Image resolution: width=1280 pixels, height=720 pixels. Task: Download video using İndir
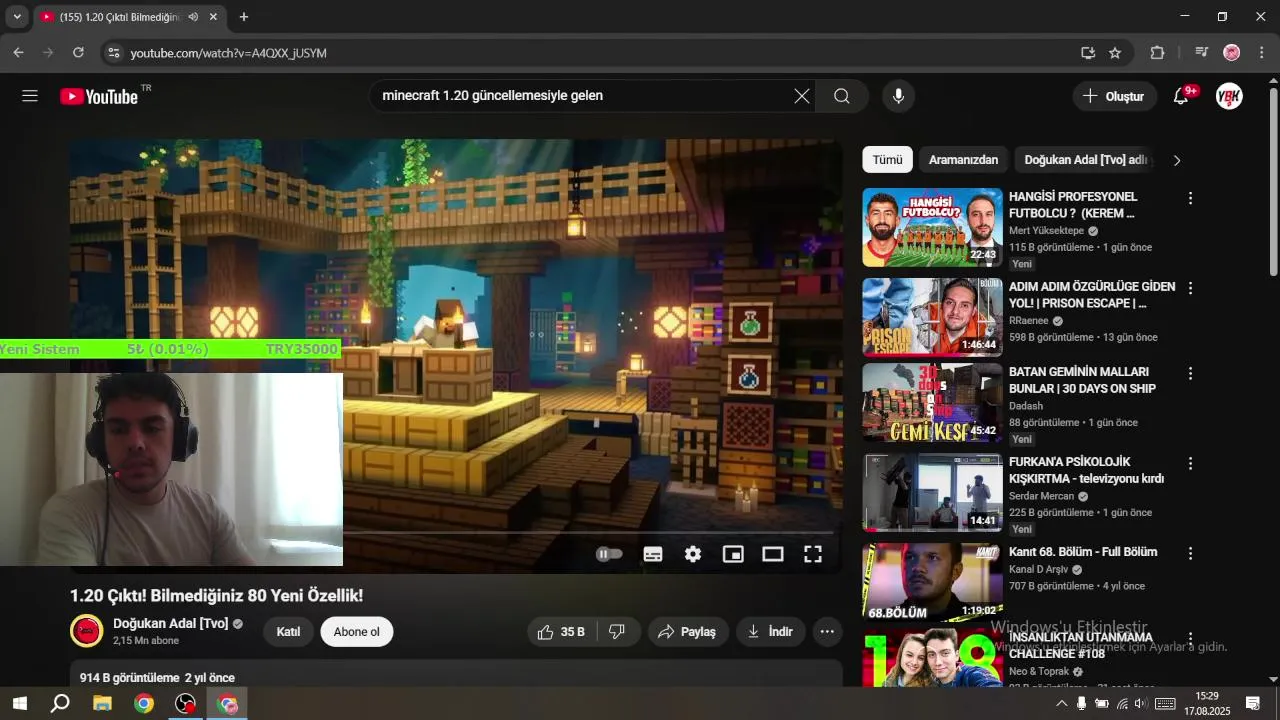(x=770, y=632)
